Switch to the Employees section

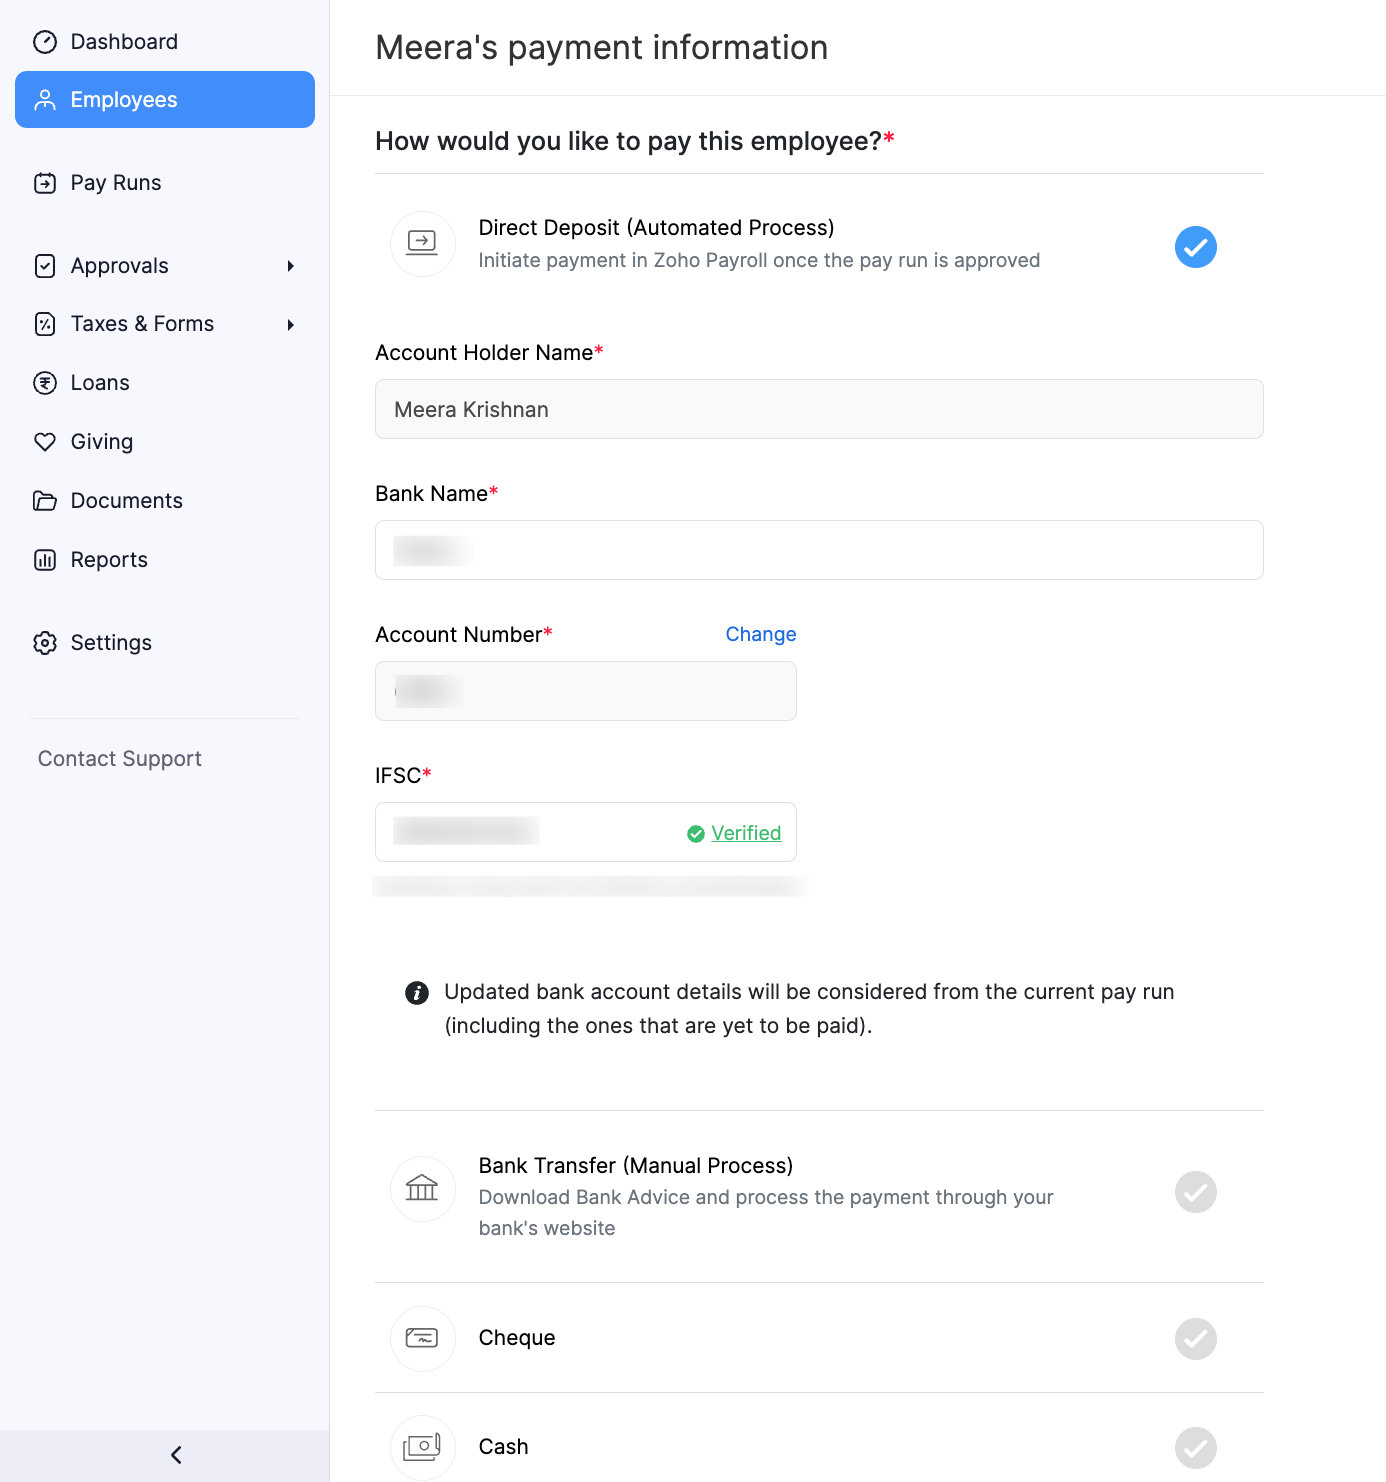(123, 99)
